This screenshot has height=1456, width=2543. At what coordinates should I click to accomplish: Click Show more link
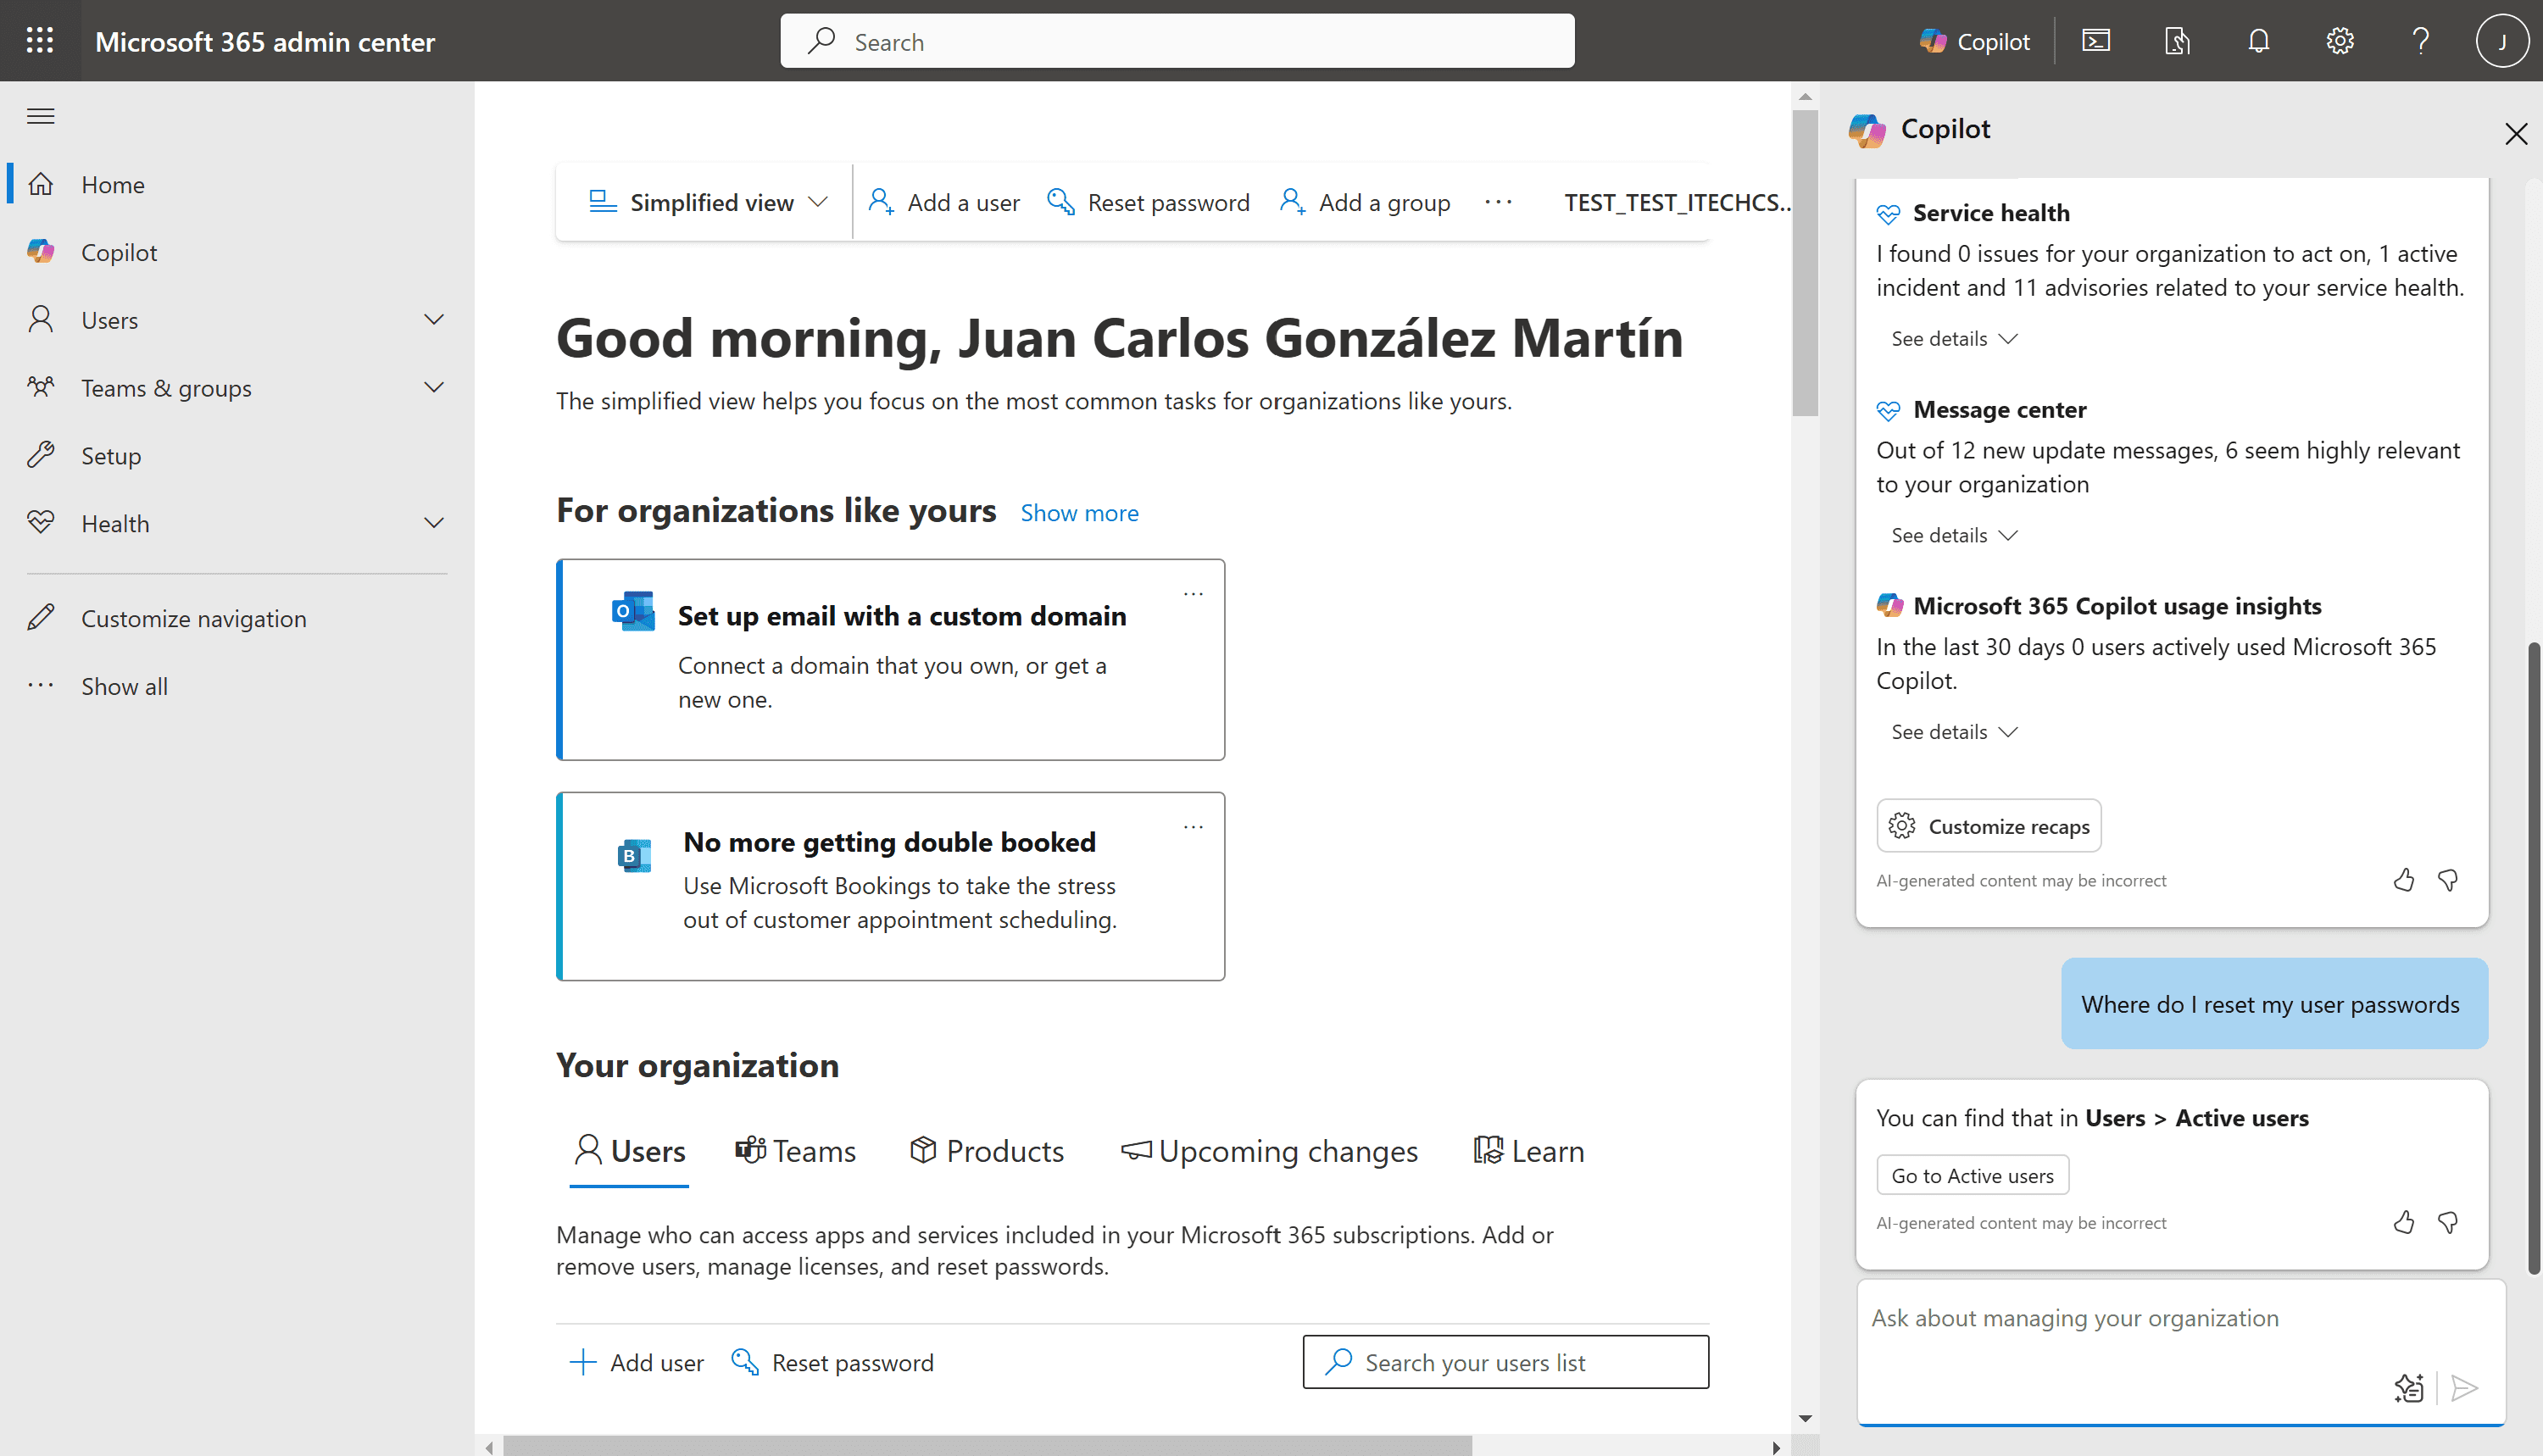(1079, 513)
